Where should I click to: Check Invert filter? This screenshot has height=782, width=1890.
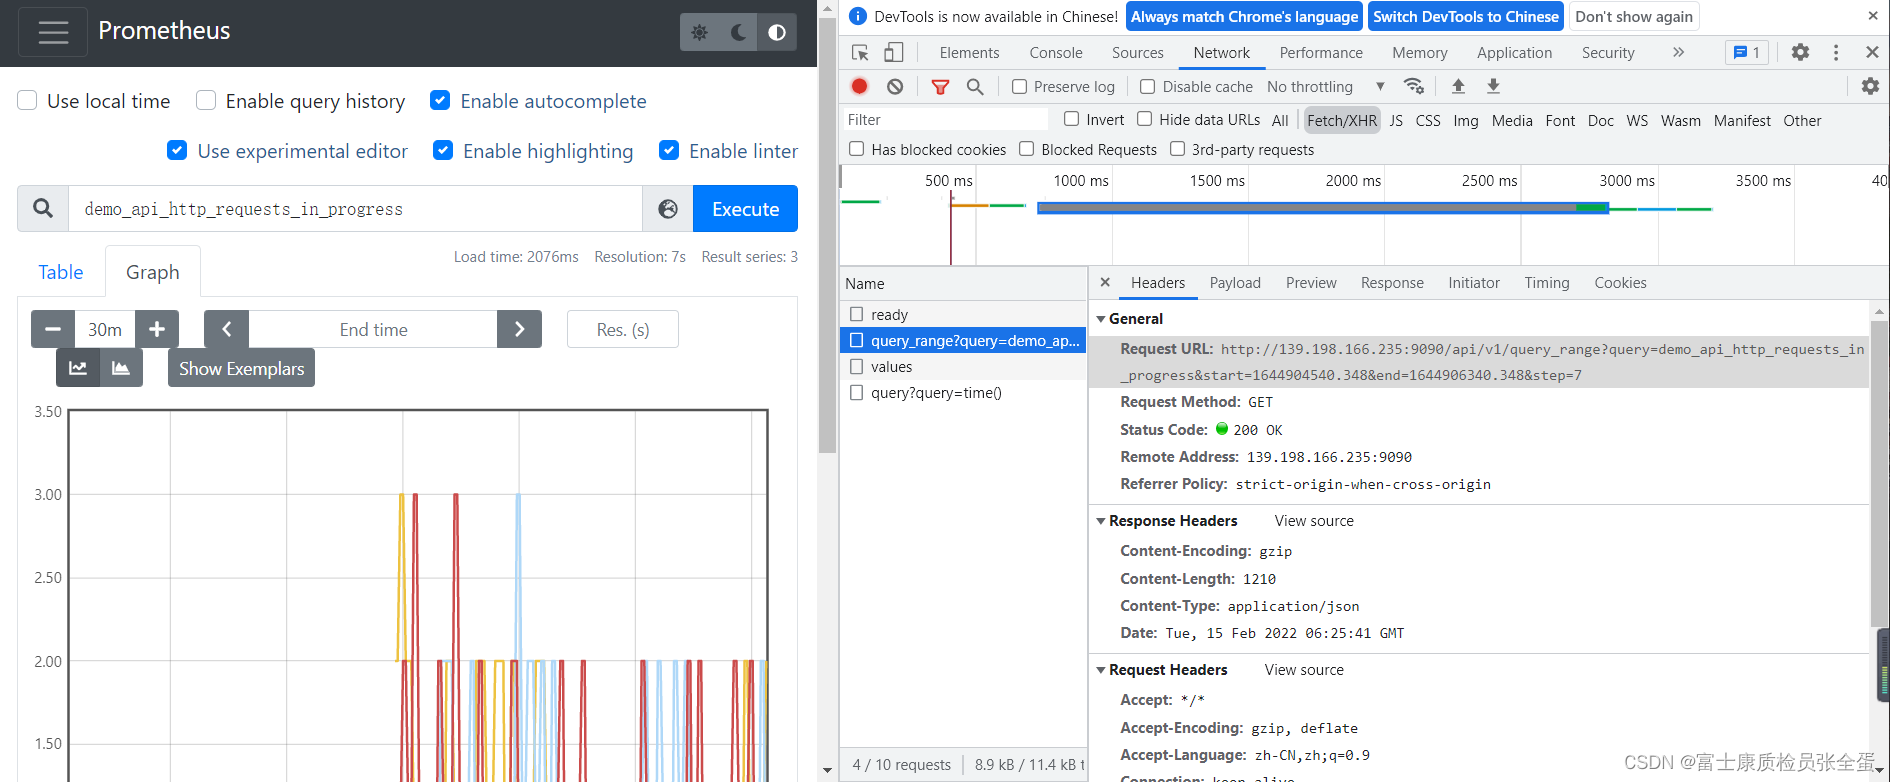tap(1071, 119)
